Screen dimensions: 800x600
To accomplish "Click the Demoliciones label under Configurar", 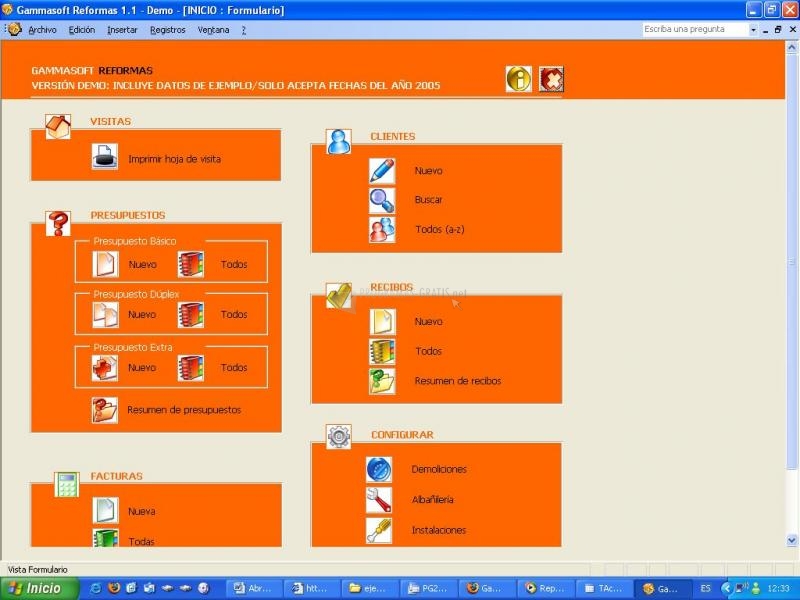I will pos(439,469).
